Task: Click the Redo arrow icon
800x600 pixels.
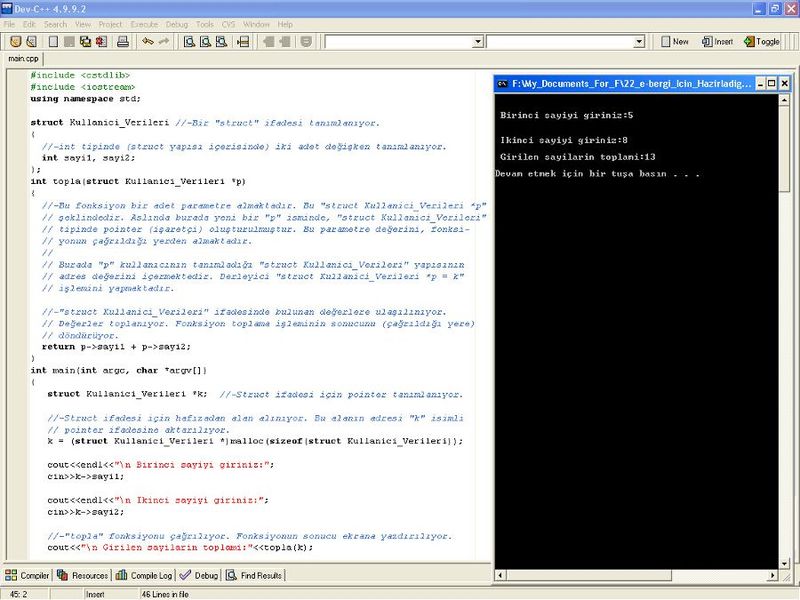Action: pos(164,42)
